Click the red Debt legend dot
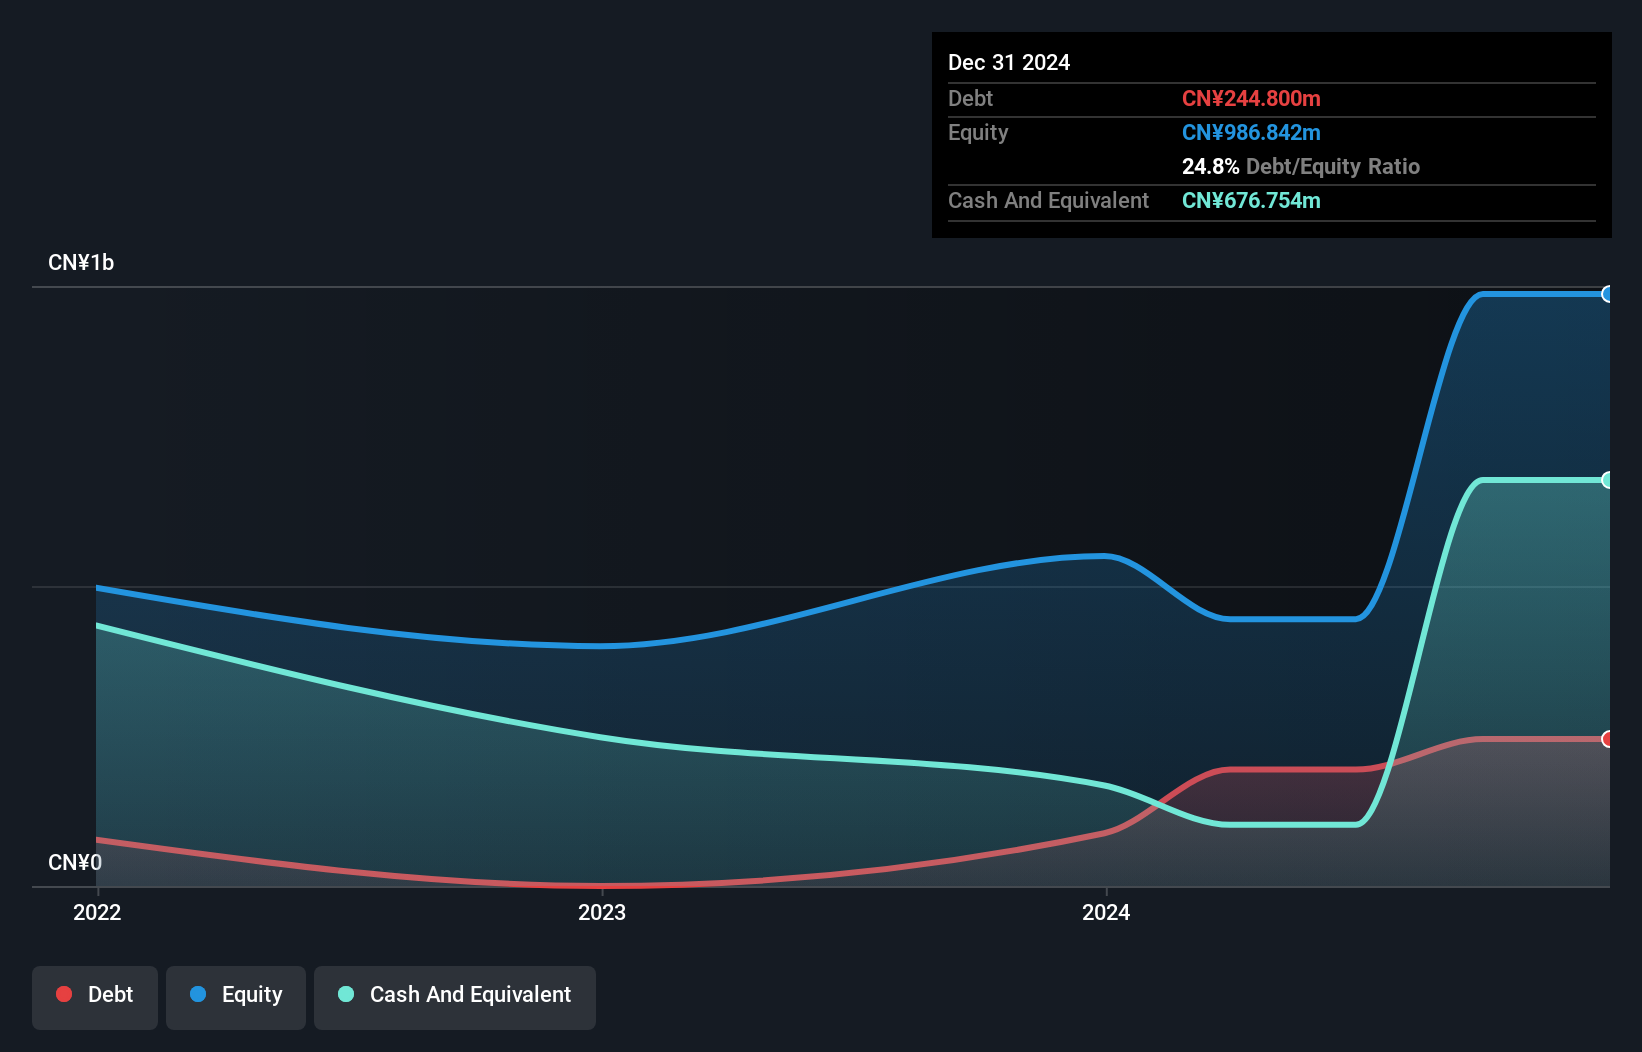Screen dimensions: 1642x1052 [64, 994]
